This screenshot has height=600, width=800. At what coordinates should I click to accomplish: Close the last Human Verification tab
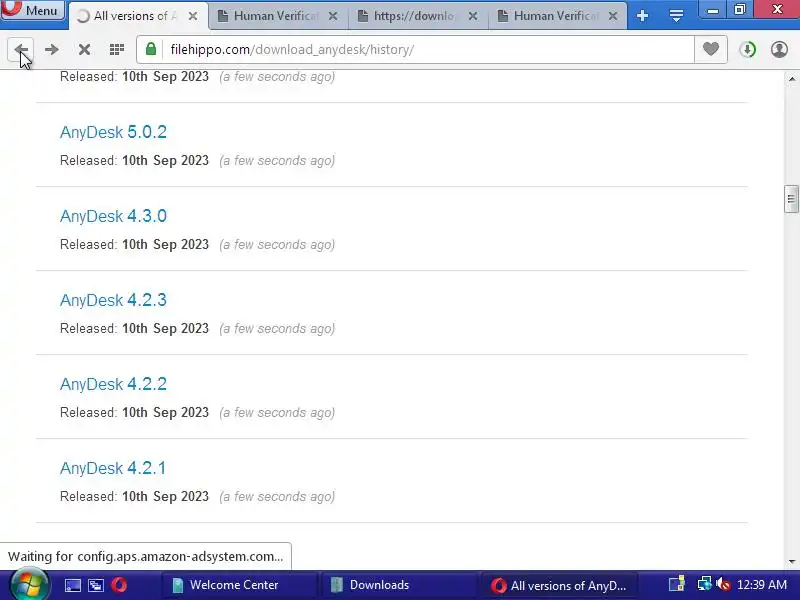pos(613,16)
